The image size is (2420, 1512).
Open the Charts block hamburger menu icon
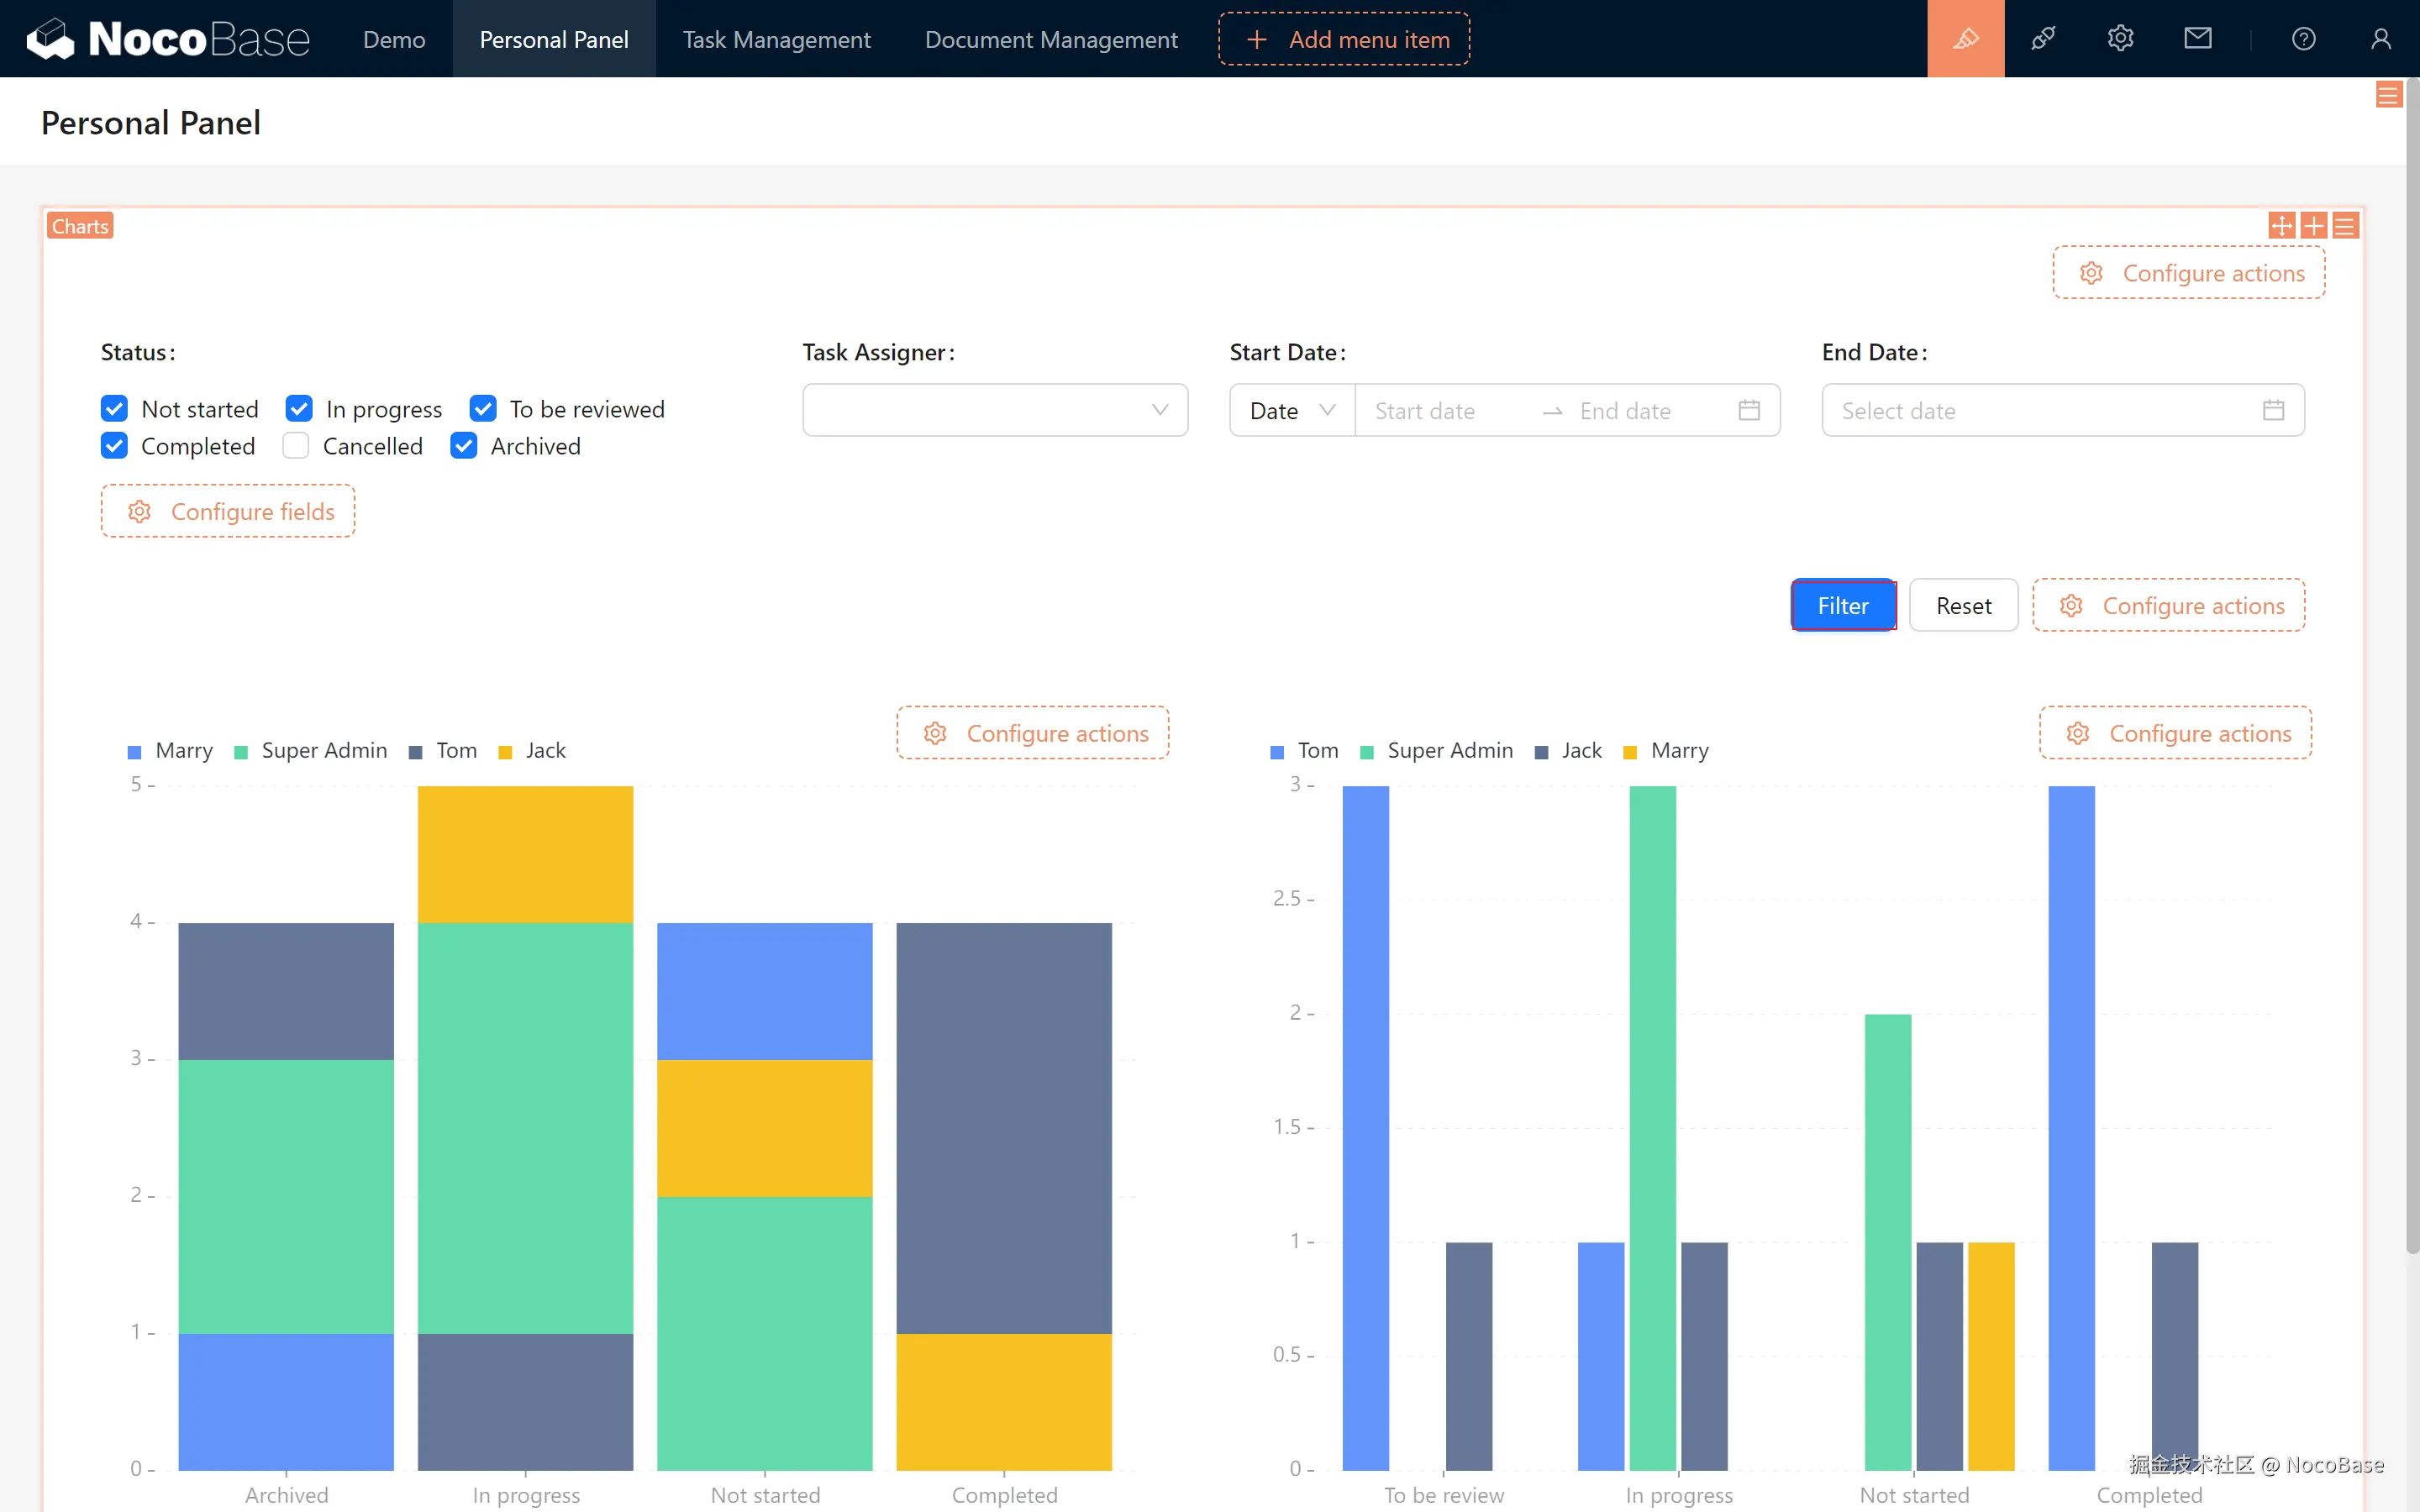click(x=2345, y=226)
